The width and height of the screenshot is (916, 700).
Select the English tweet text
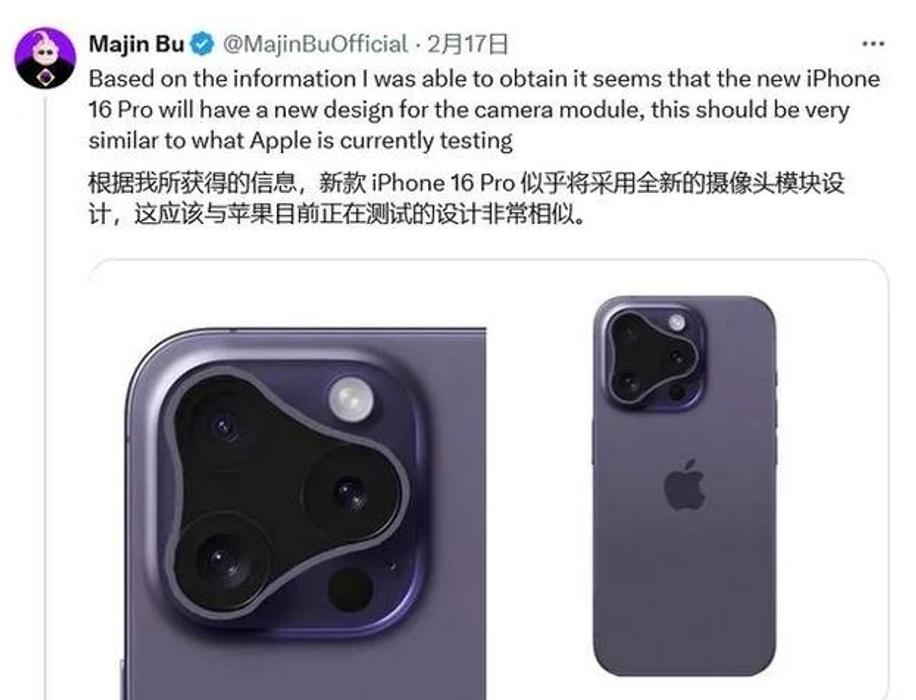point(484,110)
